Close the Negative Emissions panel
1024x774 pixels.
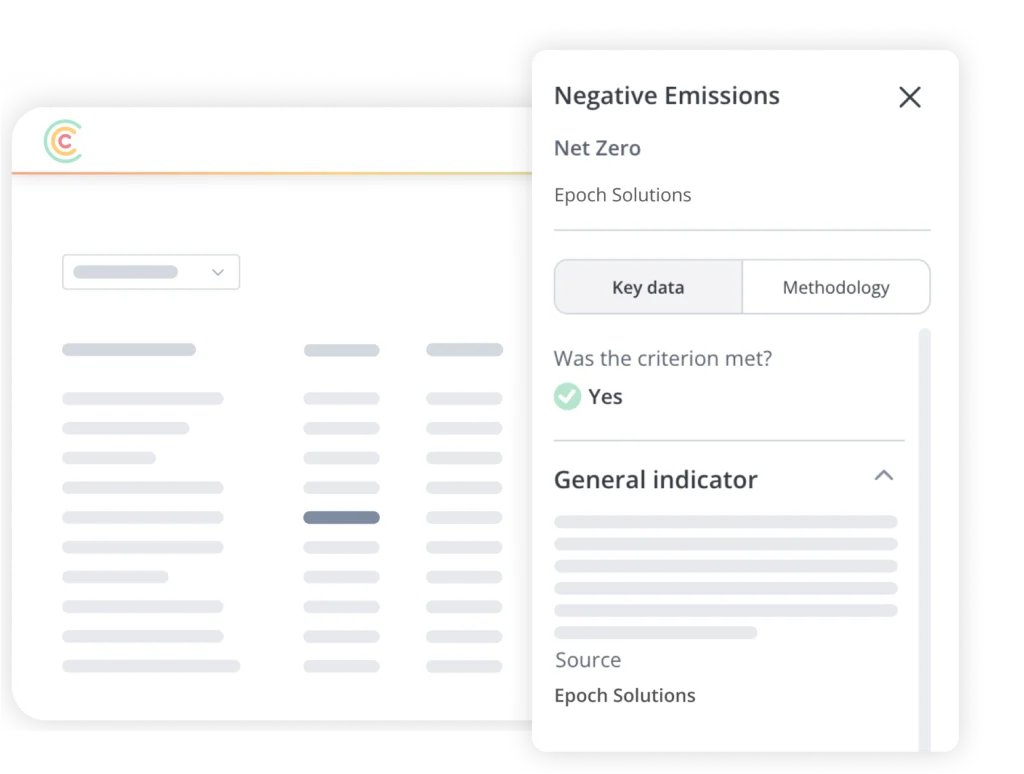(909, 97)
